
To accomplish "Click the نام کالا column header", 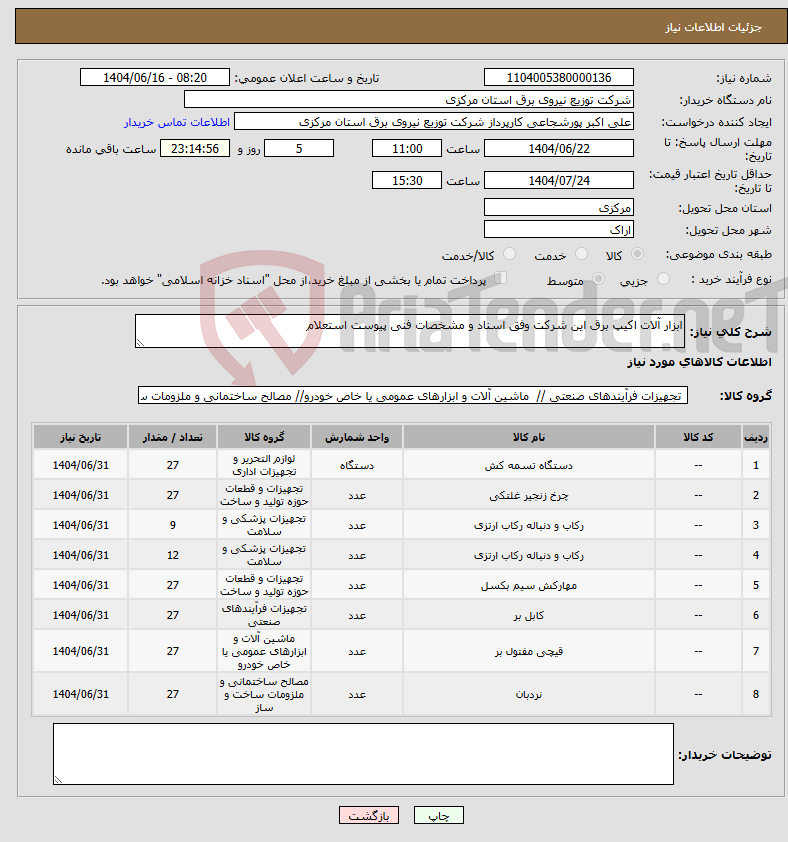I will 529,437.
